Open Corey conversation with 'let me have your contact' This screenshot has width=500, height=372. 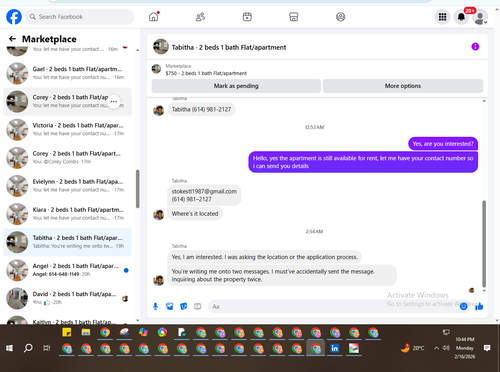[x=67, y=101]
